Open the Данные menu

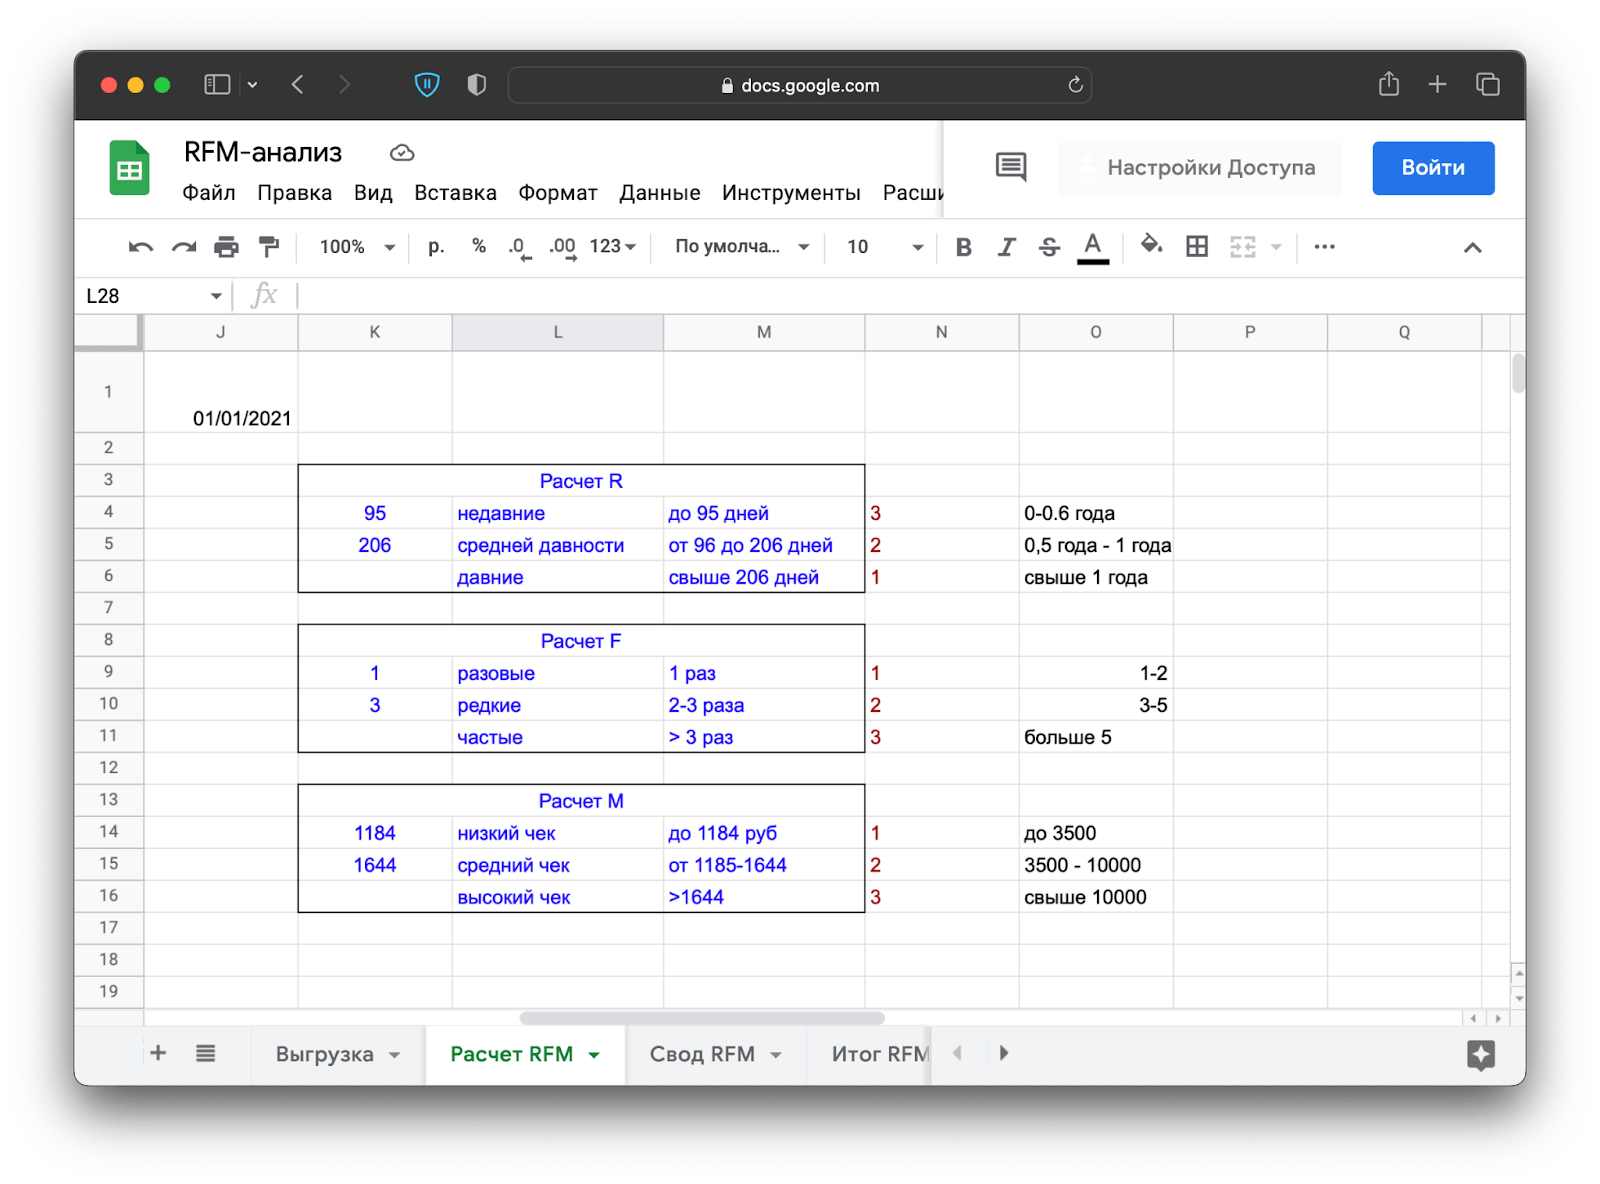[x=659, y=193]
